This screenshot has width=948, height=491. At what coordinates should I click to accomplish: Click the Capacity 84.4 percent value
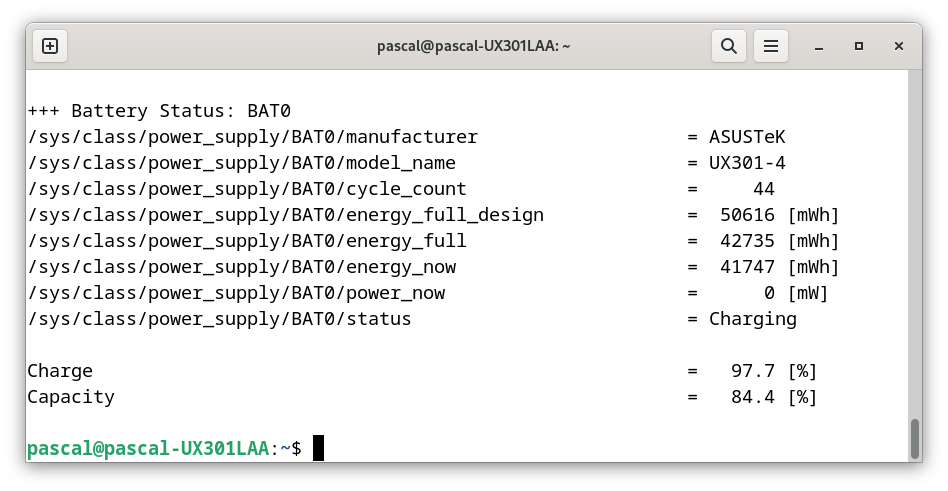(x=753, y=397)
